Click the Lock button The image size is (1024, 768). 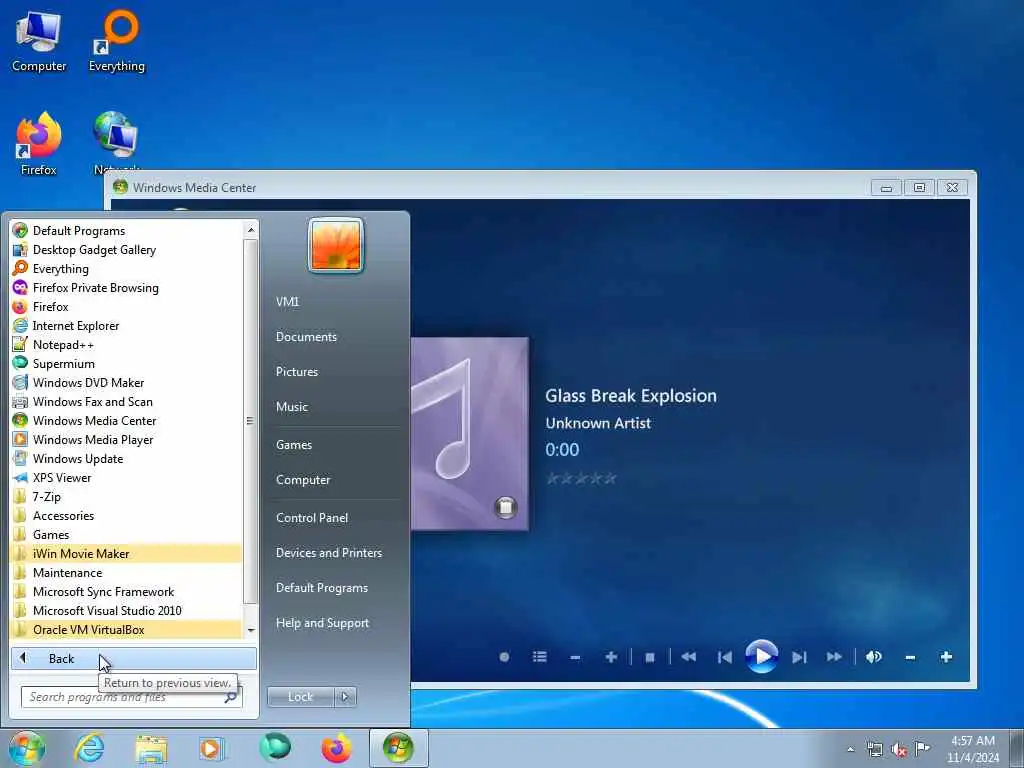(x=300, y=697)
